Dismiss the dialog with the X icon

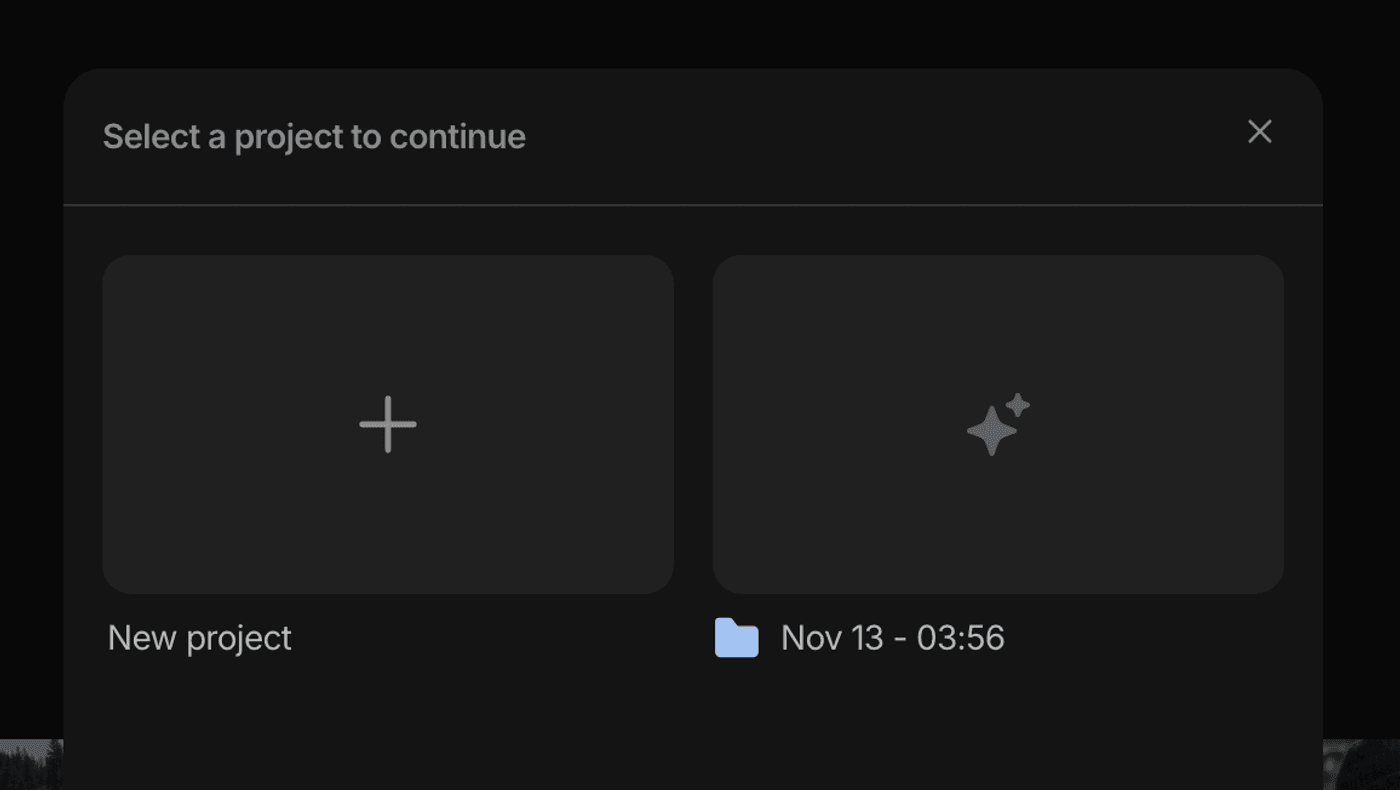tap(1260, 132)
